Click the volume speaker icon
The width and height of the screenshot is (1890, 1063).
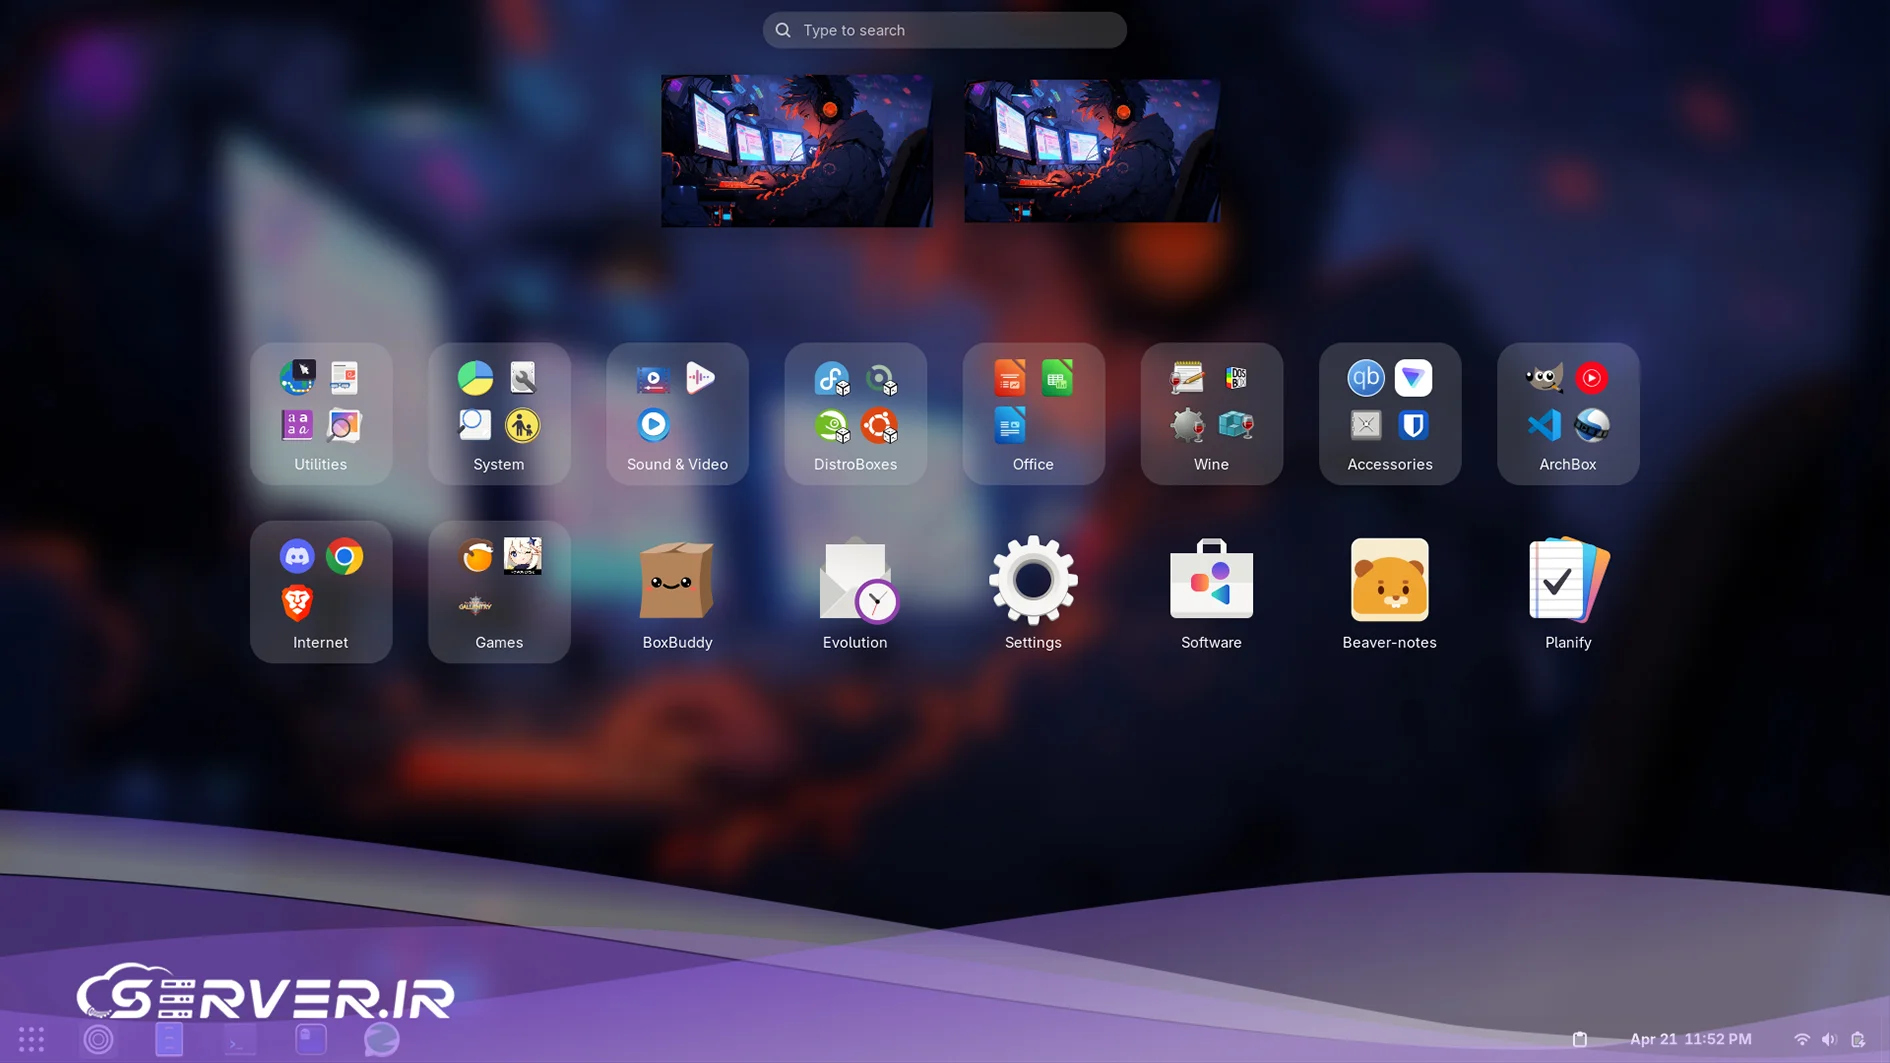1829,1040
